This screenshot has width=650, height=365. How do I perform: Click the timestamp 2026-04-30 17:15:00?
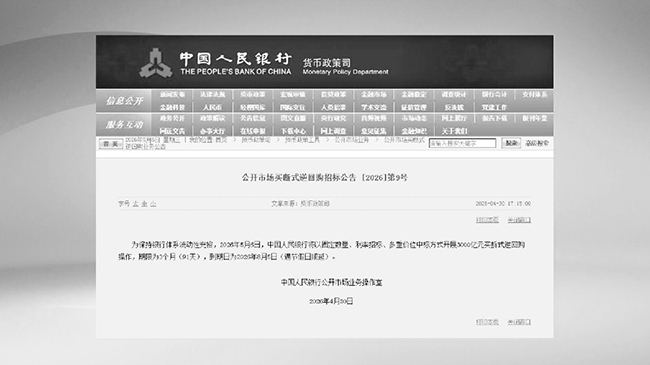tap(503, 204)
